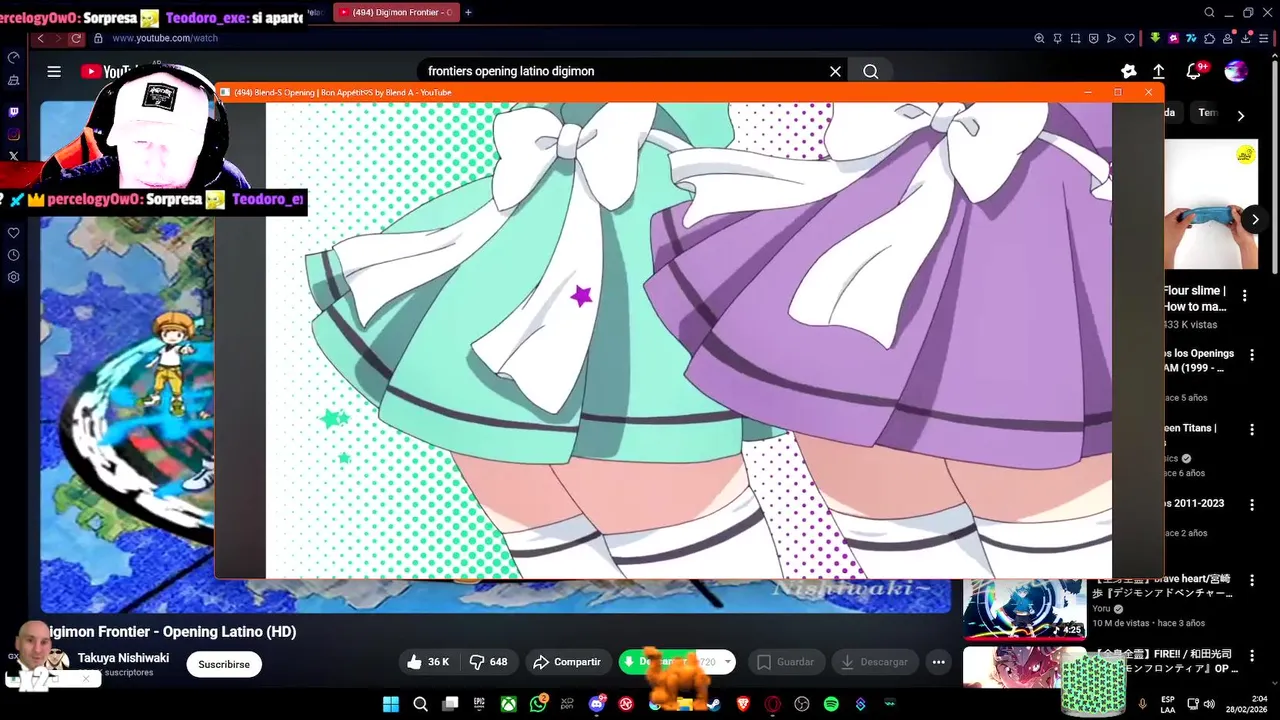Open the browser tab search magnifier
Viewport: 1280px width, 720px height.
tap(1210, 12)
